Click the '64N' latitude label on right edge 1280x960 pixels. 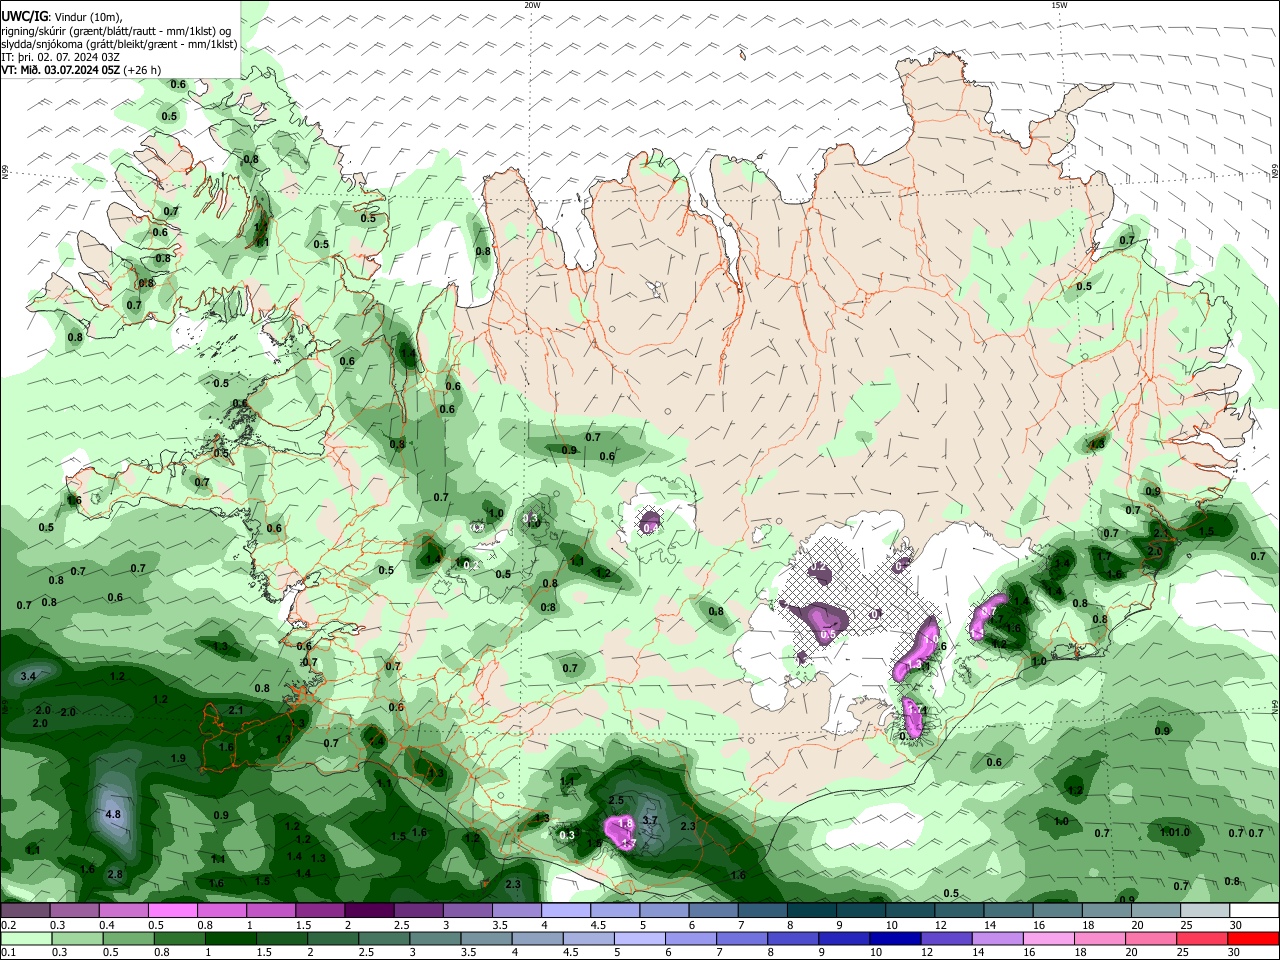tap(1275, 705)
